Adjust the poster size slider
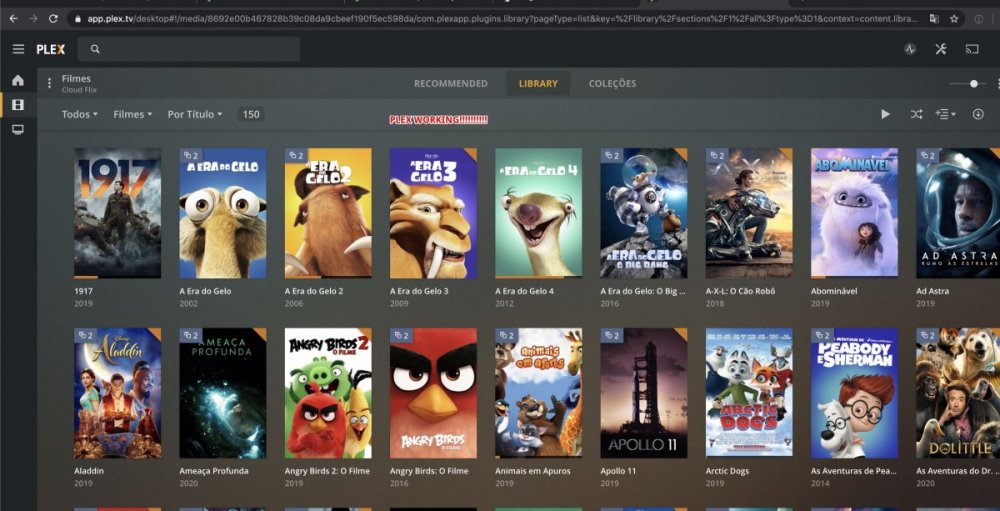 974,84
